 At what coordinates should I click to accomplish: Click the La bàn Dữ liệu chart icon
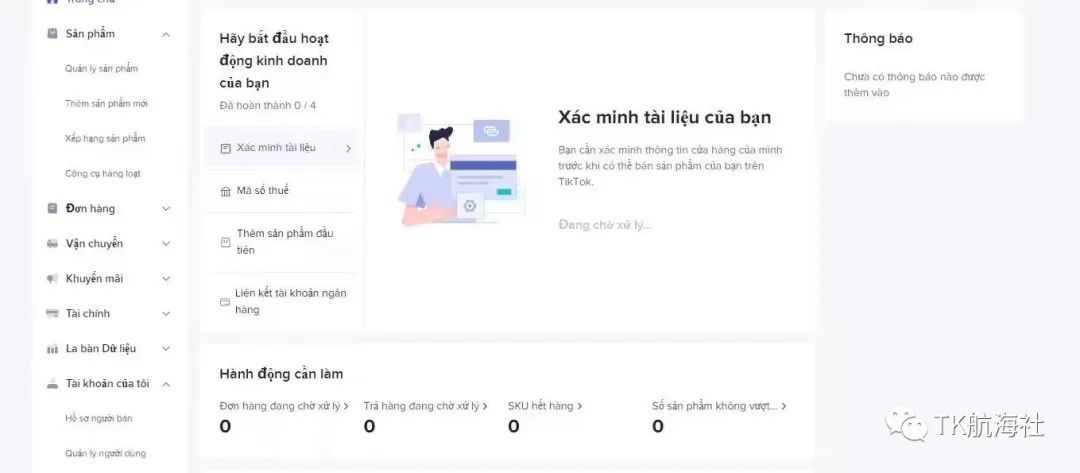point(52,349)
